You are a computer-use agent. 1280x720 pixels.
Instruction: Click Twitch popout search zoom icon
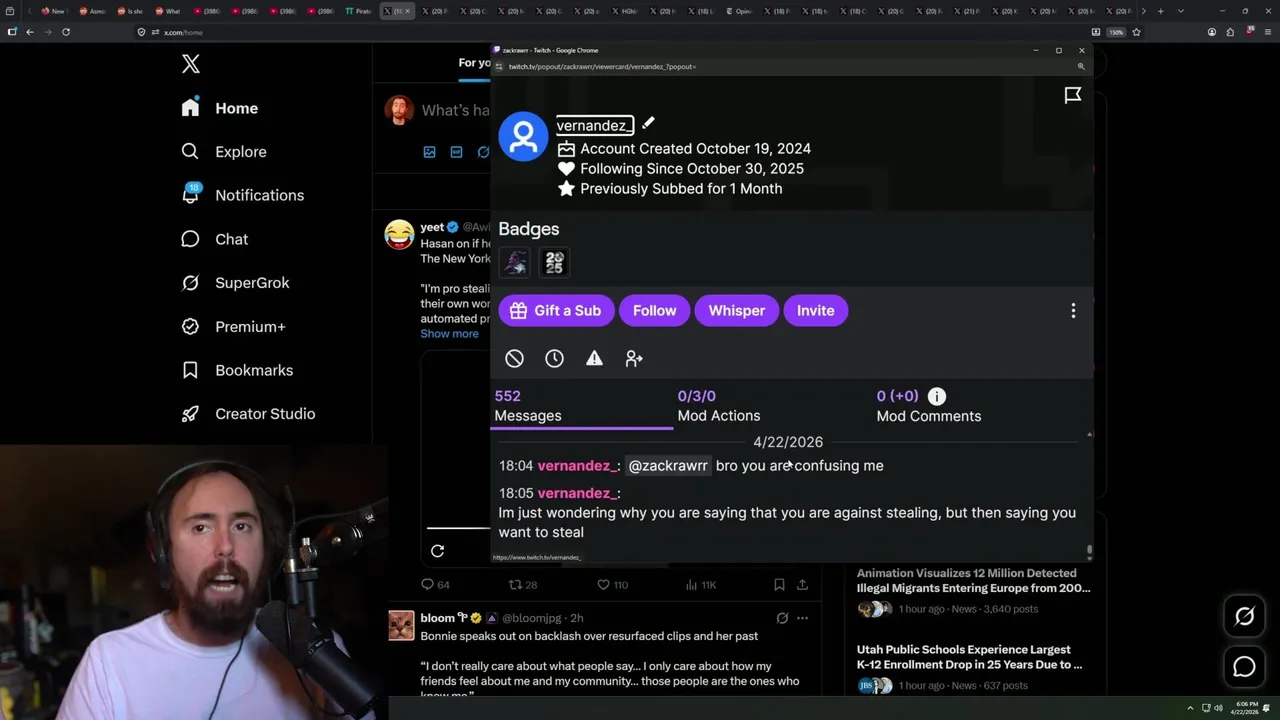click(1081, 66)
